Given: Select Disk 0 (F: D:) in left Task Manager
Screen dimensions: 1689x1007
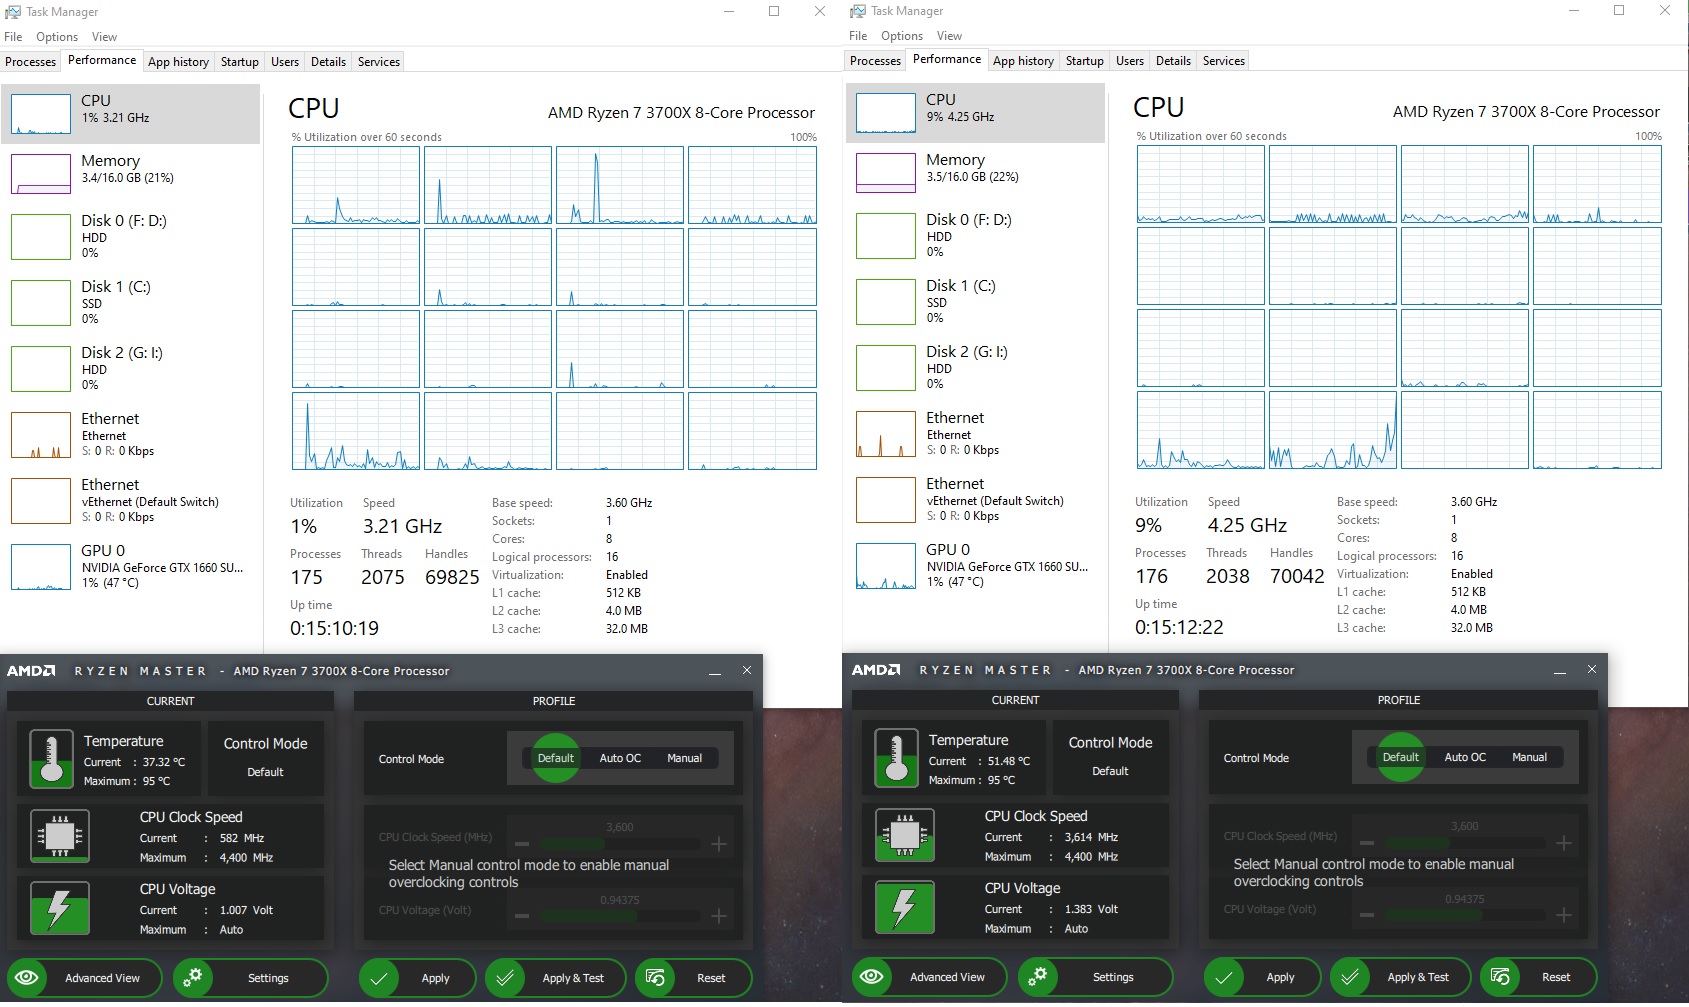Looking at the screenshot, I should [131, 236].
